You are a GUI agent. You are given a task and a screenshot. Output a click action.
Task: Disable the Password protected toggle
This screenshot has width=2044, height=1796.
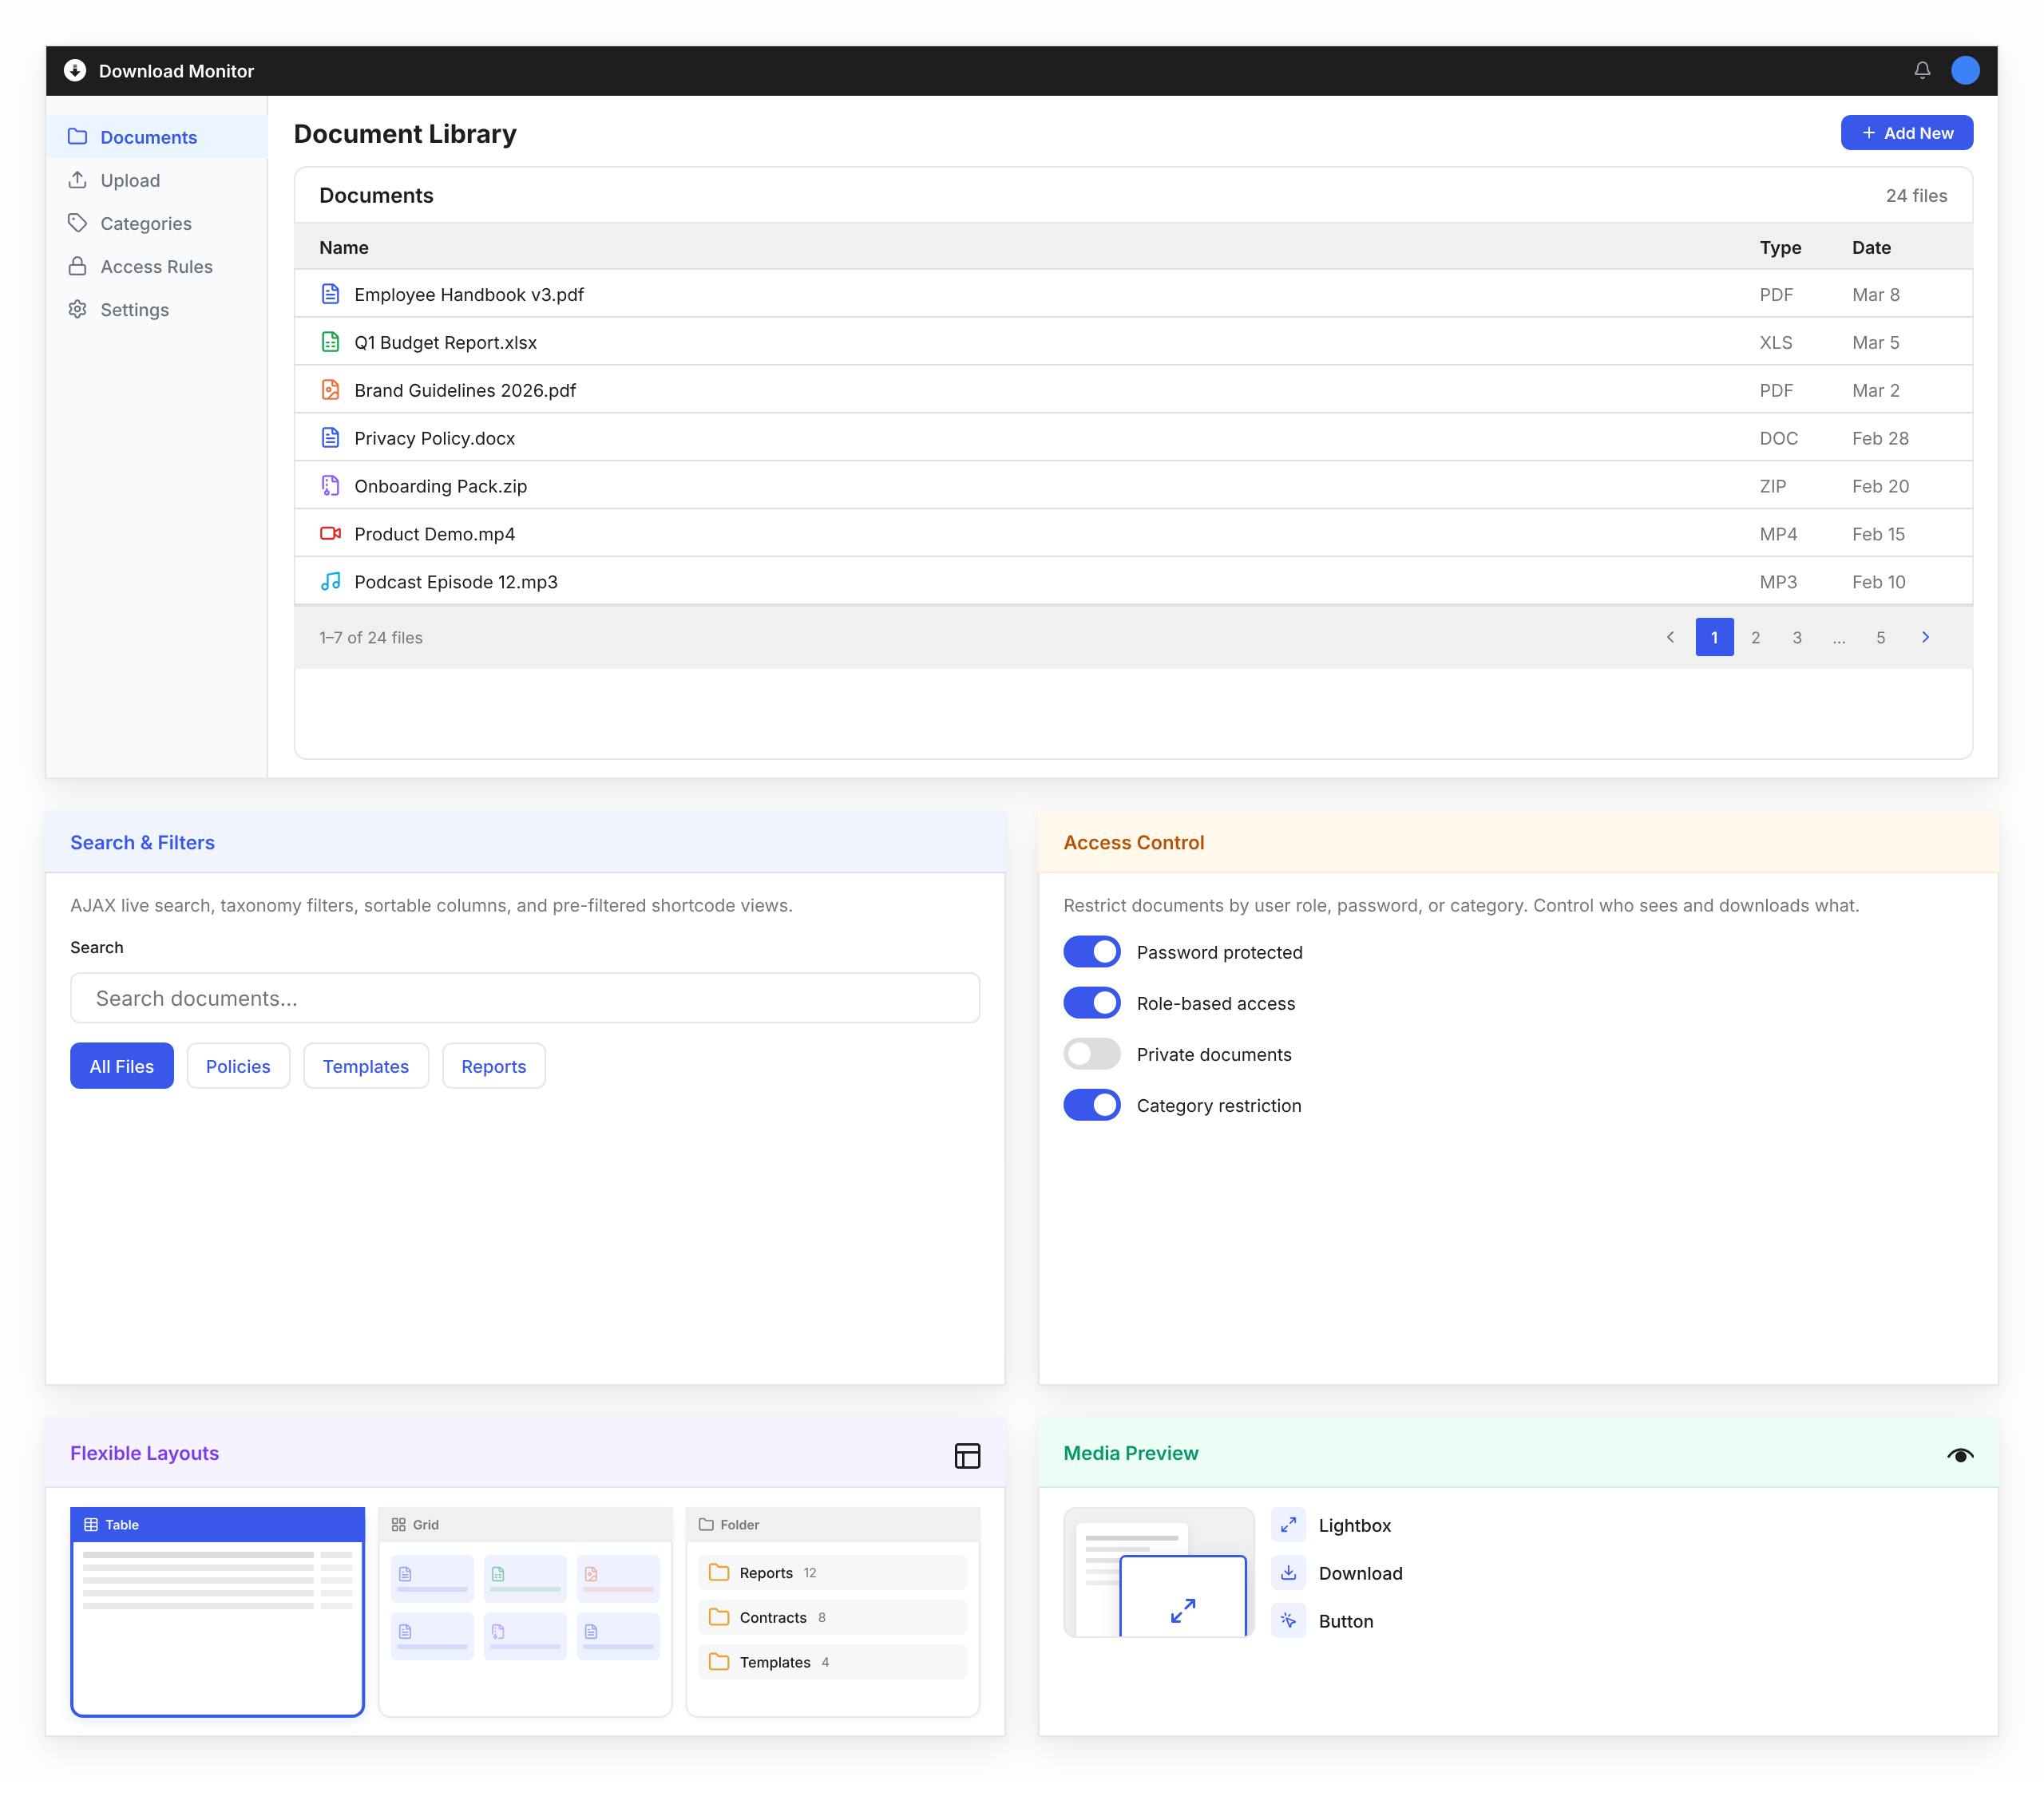pyautogui.click(x=1092, y=951)
